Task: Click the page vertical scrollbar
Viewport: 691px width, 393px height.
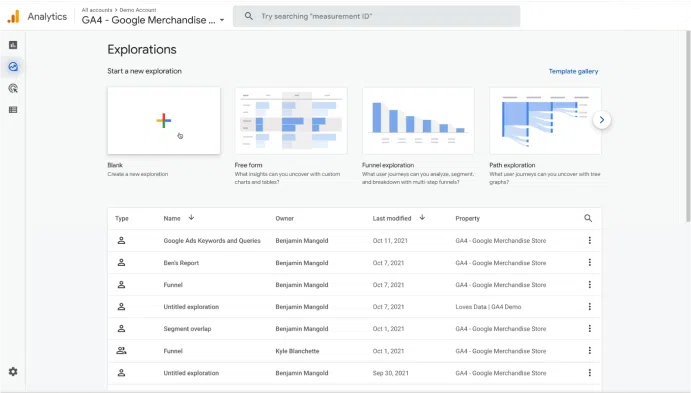Action: (688, 127)
